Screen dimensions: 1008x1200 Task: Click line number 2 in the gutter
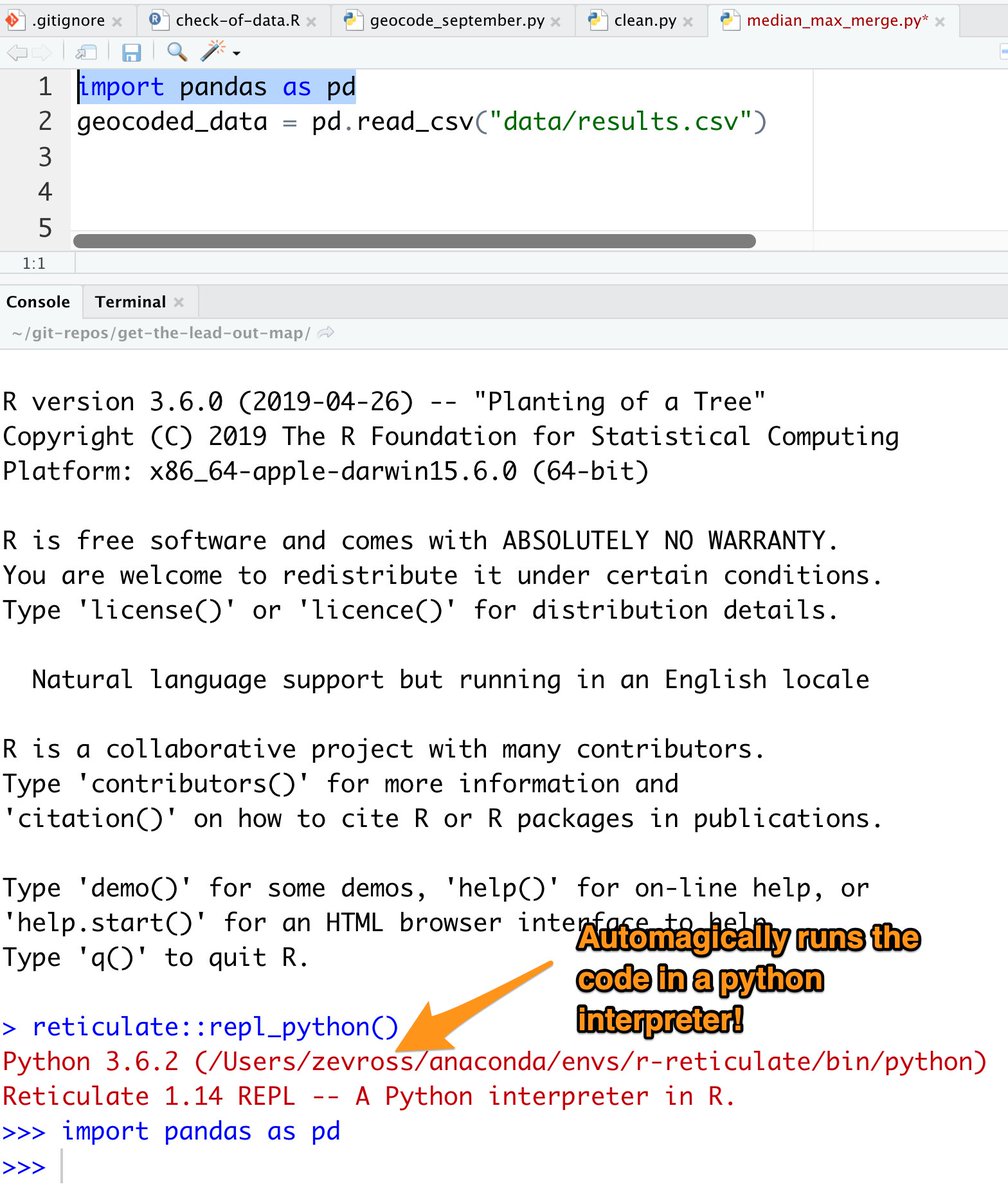45,122
